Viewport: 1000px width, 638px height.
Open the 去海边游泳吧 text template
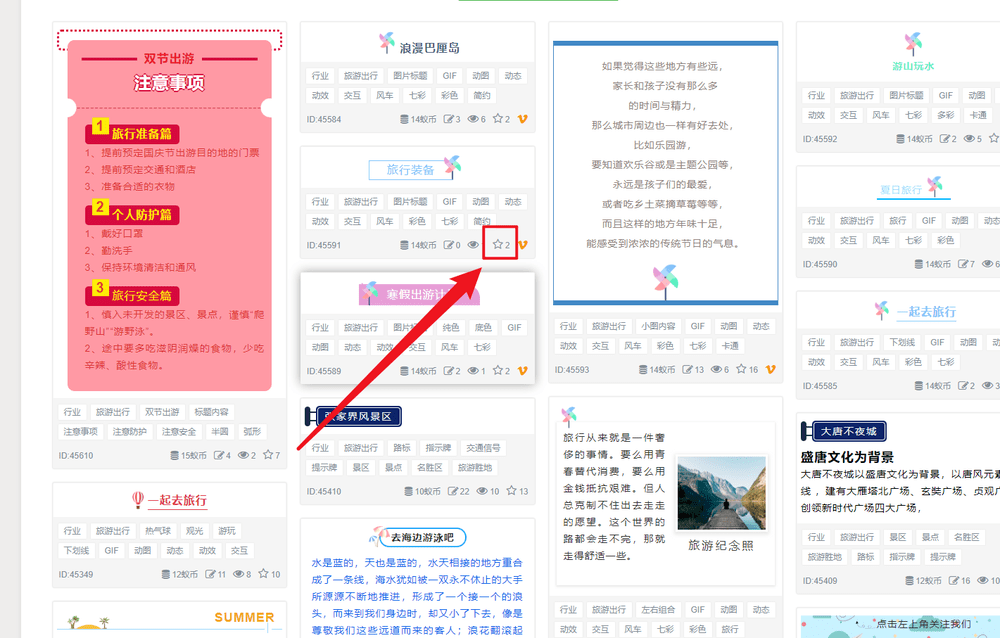pos(418,537)
